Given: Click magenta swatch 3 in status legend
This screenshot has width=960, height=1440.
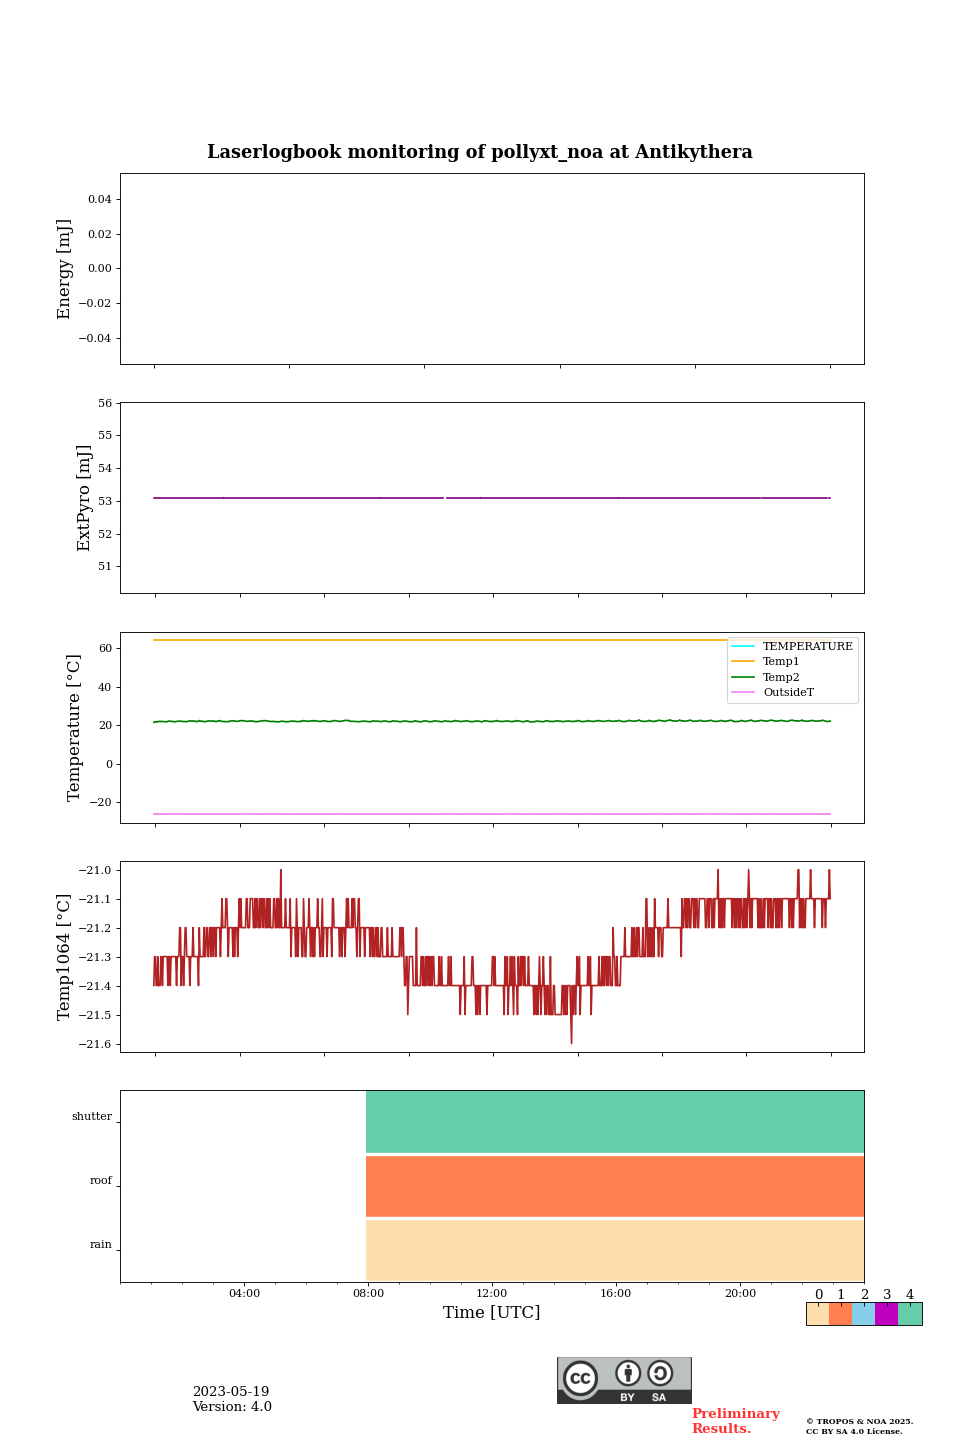Looking at the screenshot, I should [886, 1314].
